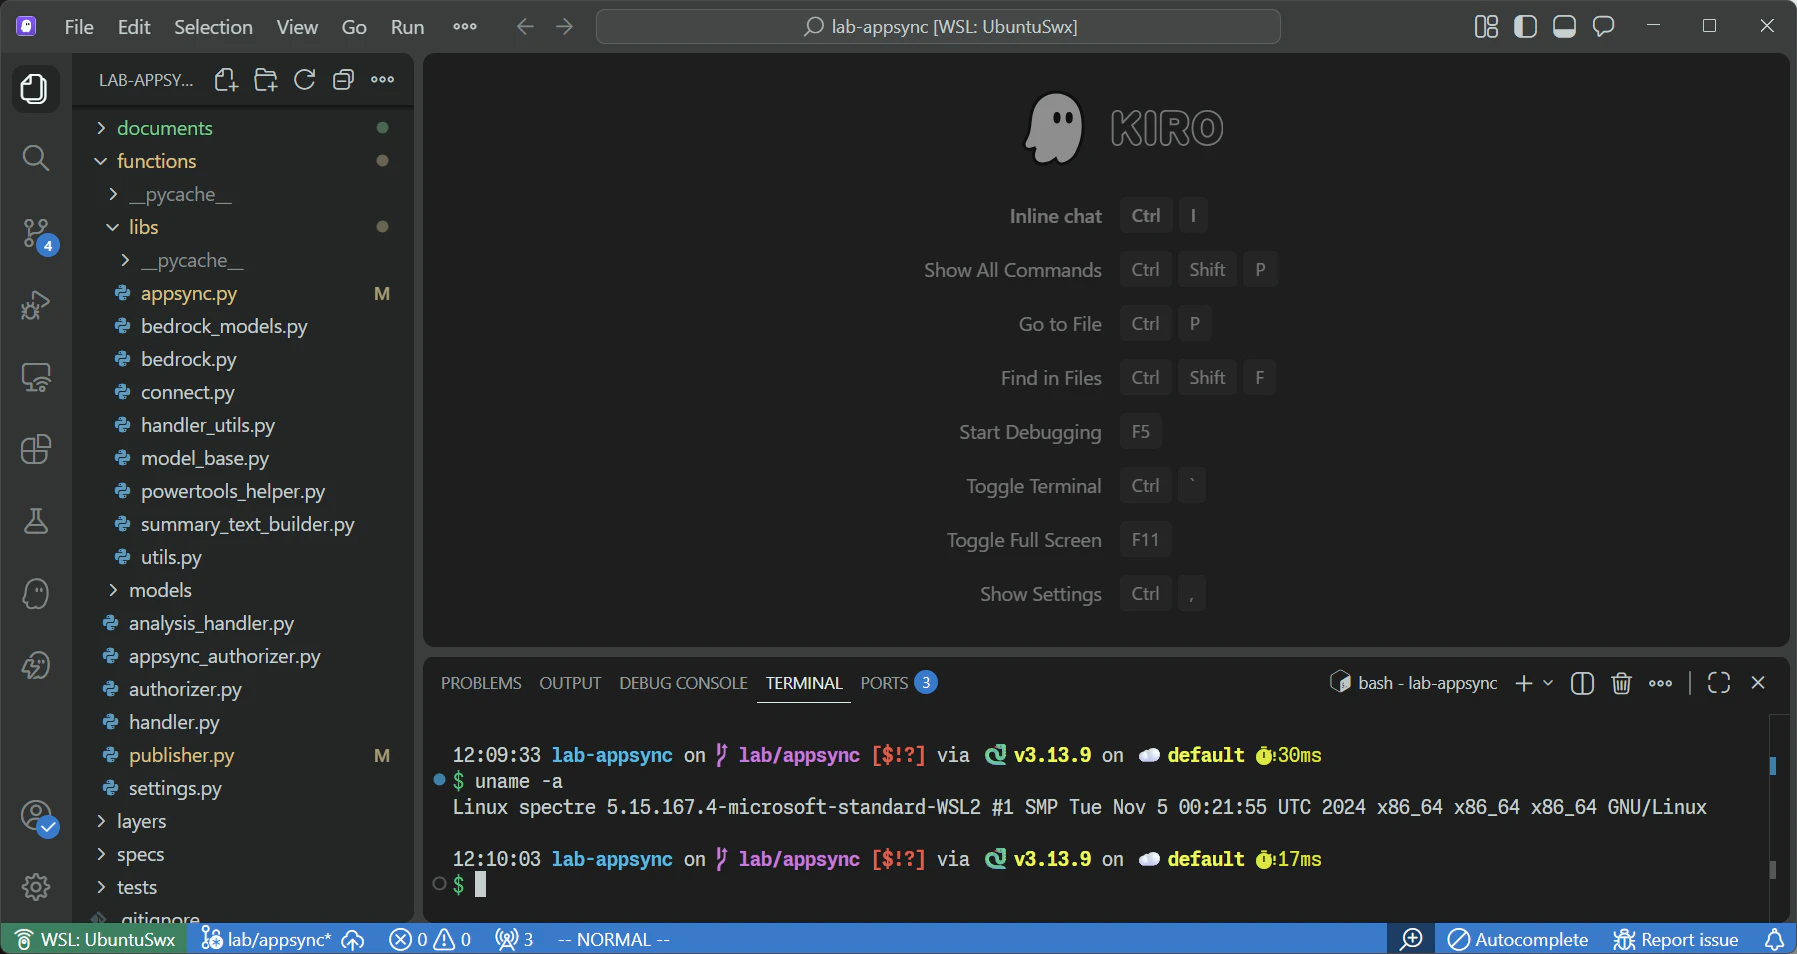The image size is (1797, 954).
Task: Switch to the OUTPUT tab
Action: pyautogui.click(x=570, y=683)
